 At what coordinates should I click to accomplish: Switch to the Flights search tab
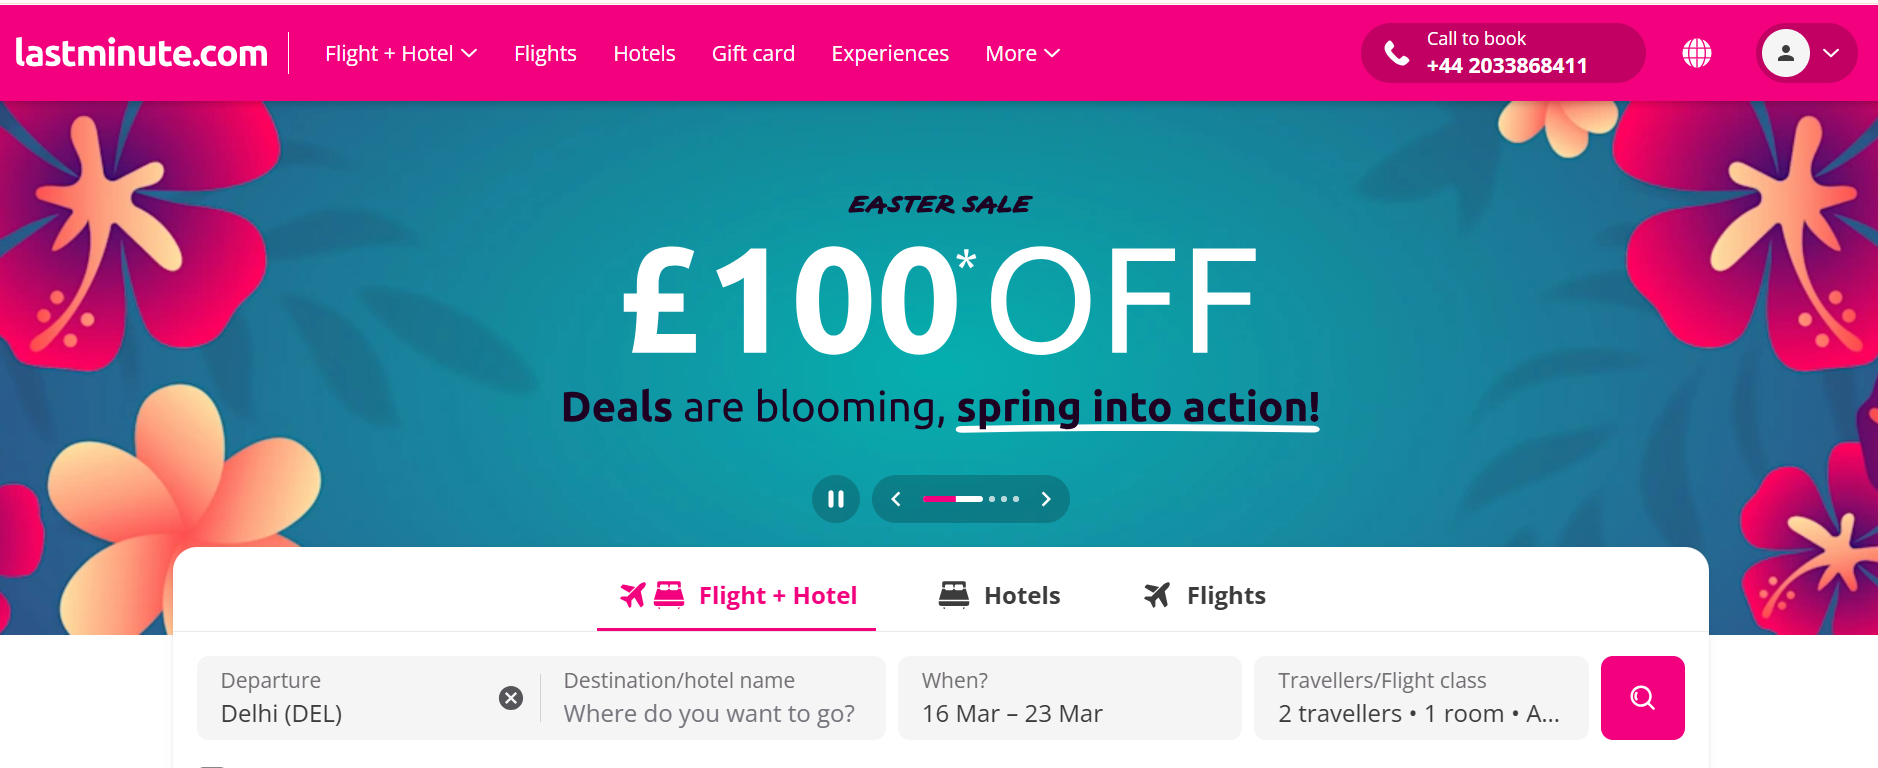click(1205, 595)
